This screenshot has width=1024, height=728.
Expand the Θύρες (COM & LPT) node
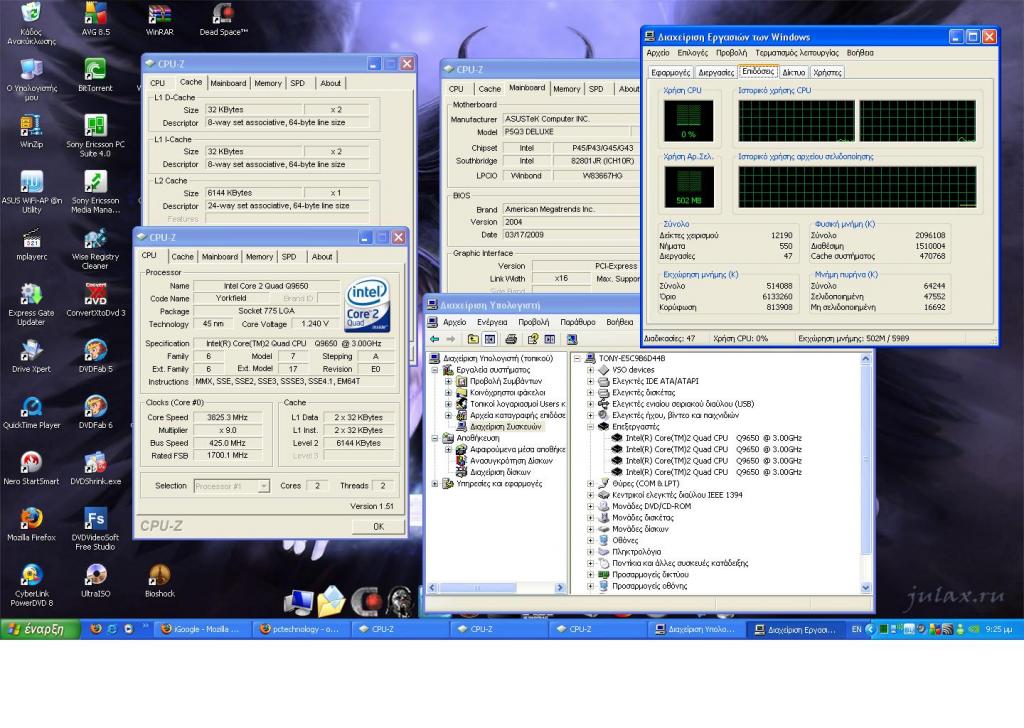click(x=590, y=484)
